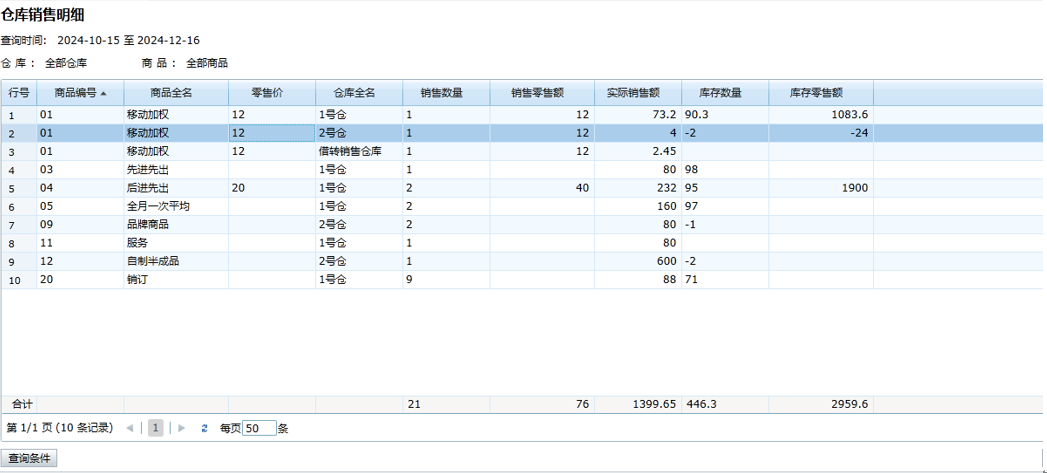Select page number 1 button
This screenshot has width=1047, height=473.
coord(155,428)
